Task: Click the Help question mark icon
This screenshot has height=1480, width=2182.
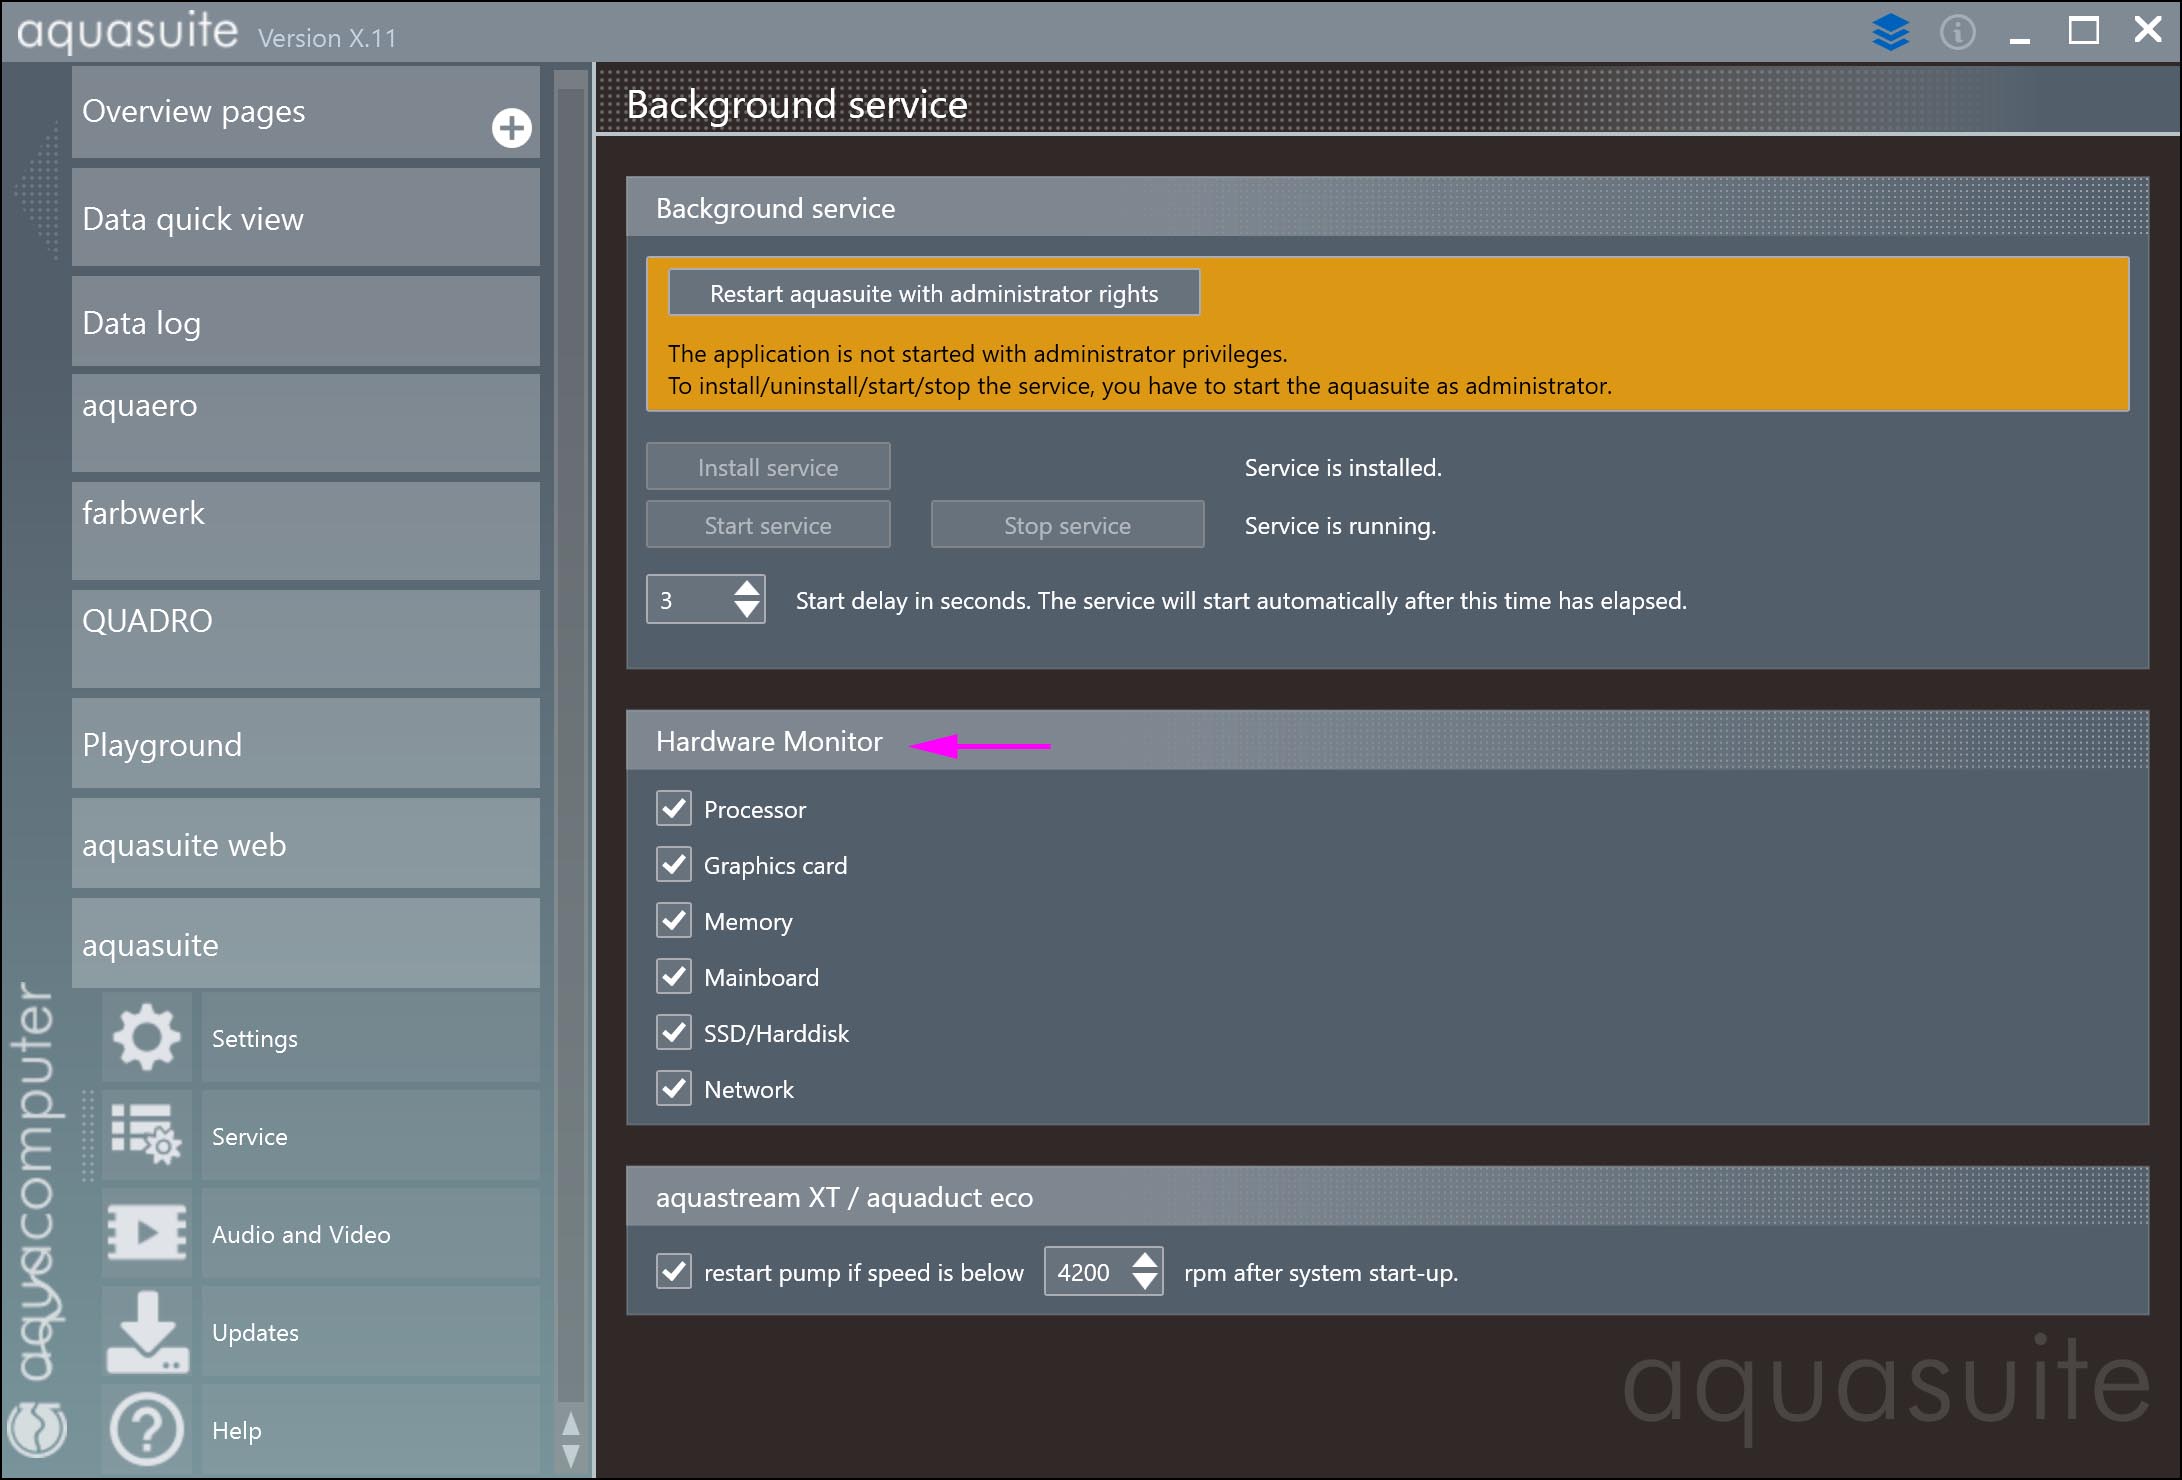Action: pyautogui.click(x=147, y=1429)
